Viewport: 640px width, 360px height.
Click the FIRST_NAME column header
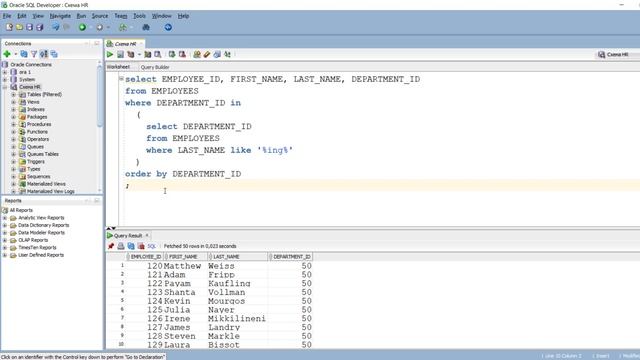pos(186,257)
